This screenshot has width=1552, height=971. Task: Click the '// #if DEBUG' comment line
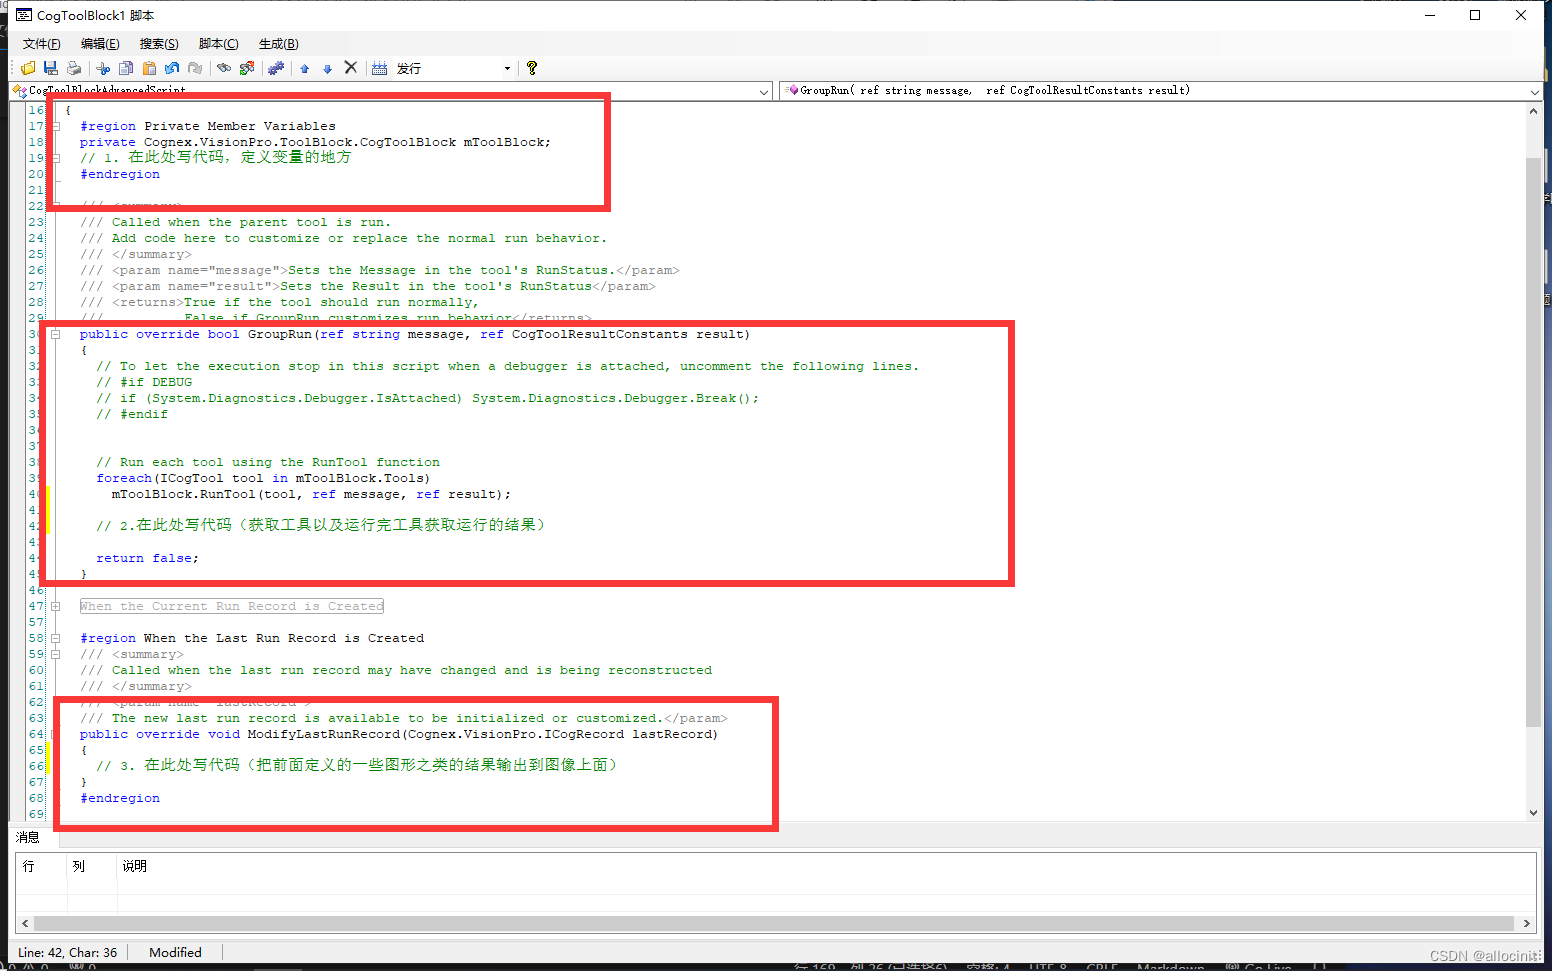144,382
